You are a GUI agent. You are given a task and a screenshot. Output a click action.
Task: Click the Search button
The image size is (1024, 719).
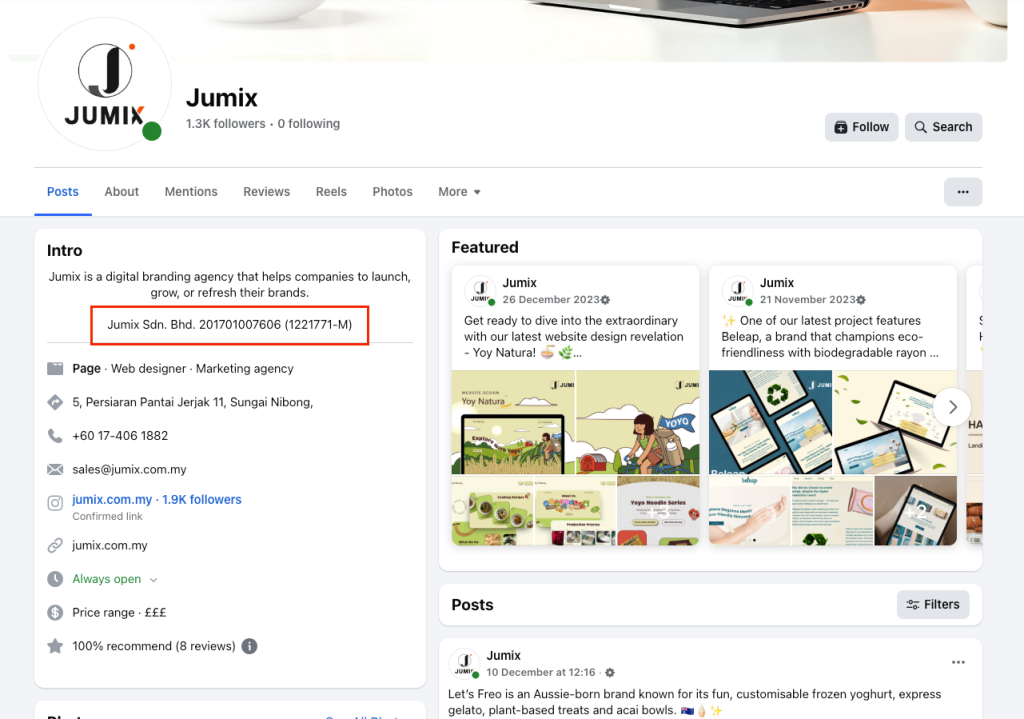[x=943, y=127]
